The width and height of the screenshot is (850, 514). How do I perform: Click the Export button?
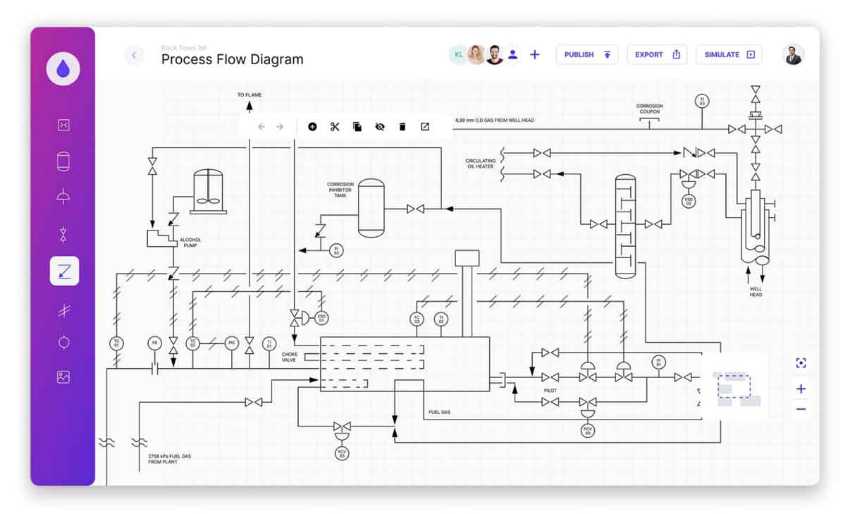pos(657,55)
